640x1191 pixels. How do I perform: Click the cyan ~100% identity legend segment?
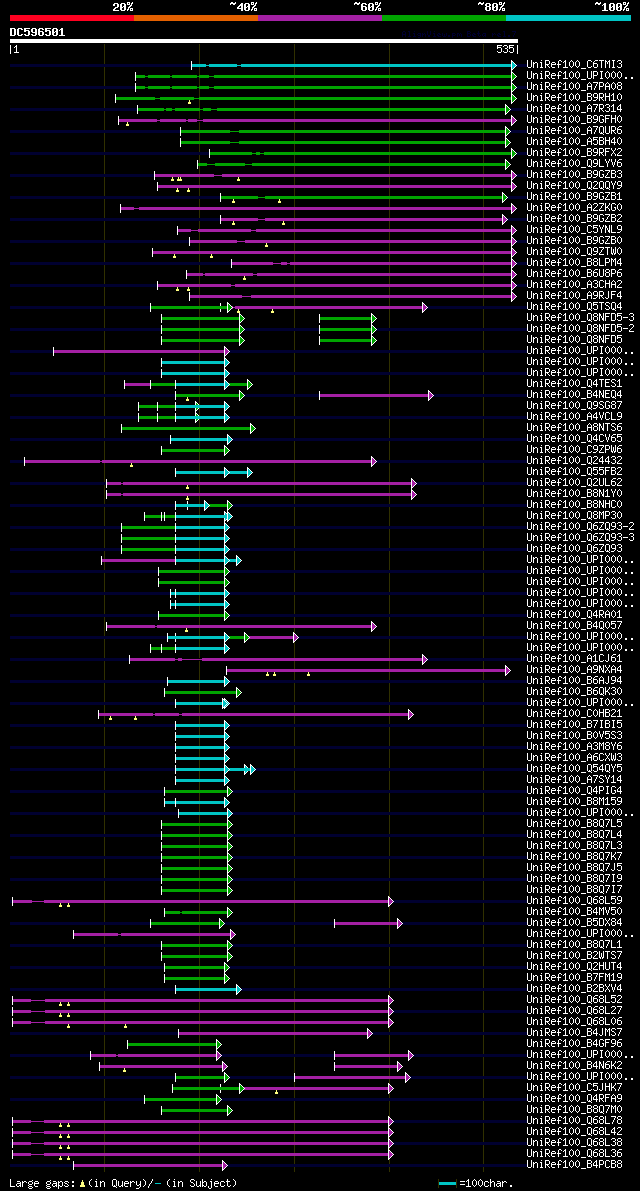click(569, 17)
